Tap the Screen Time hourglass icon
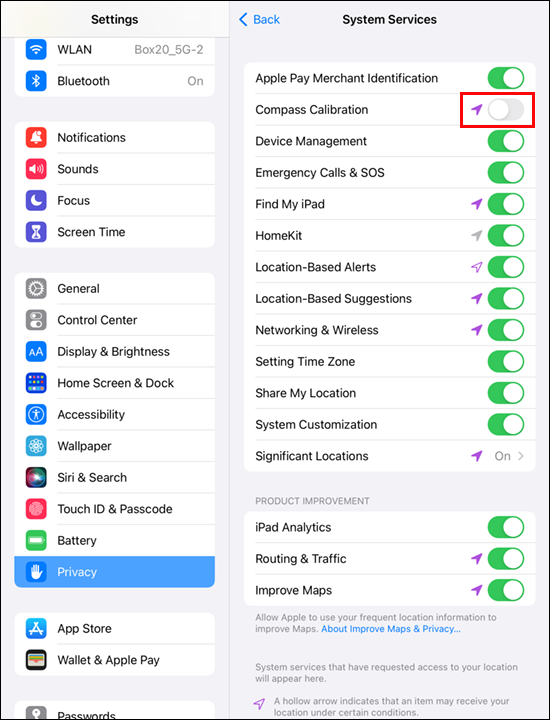550x720 pixels. pyautogui.click(x=36, y=232)
